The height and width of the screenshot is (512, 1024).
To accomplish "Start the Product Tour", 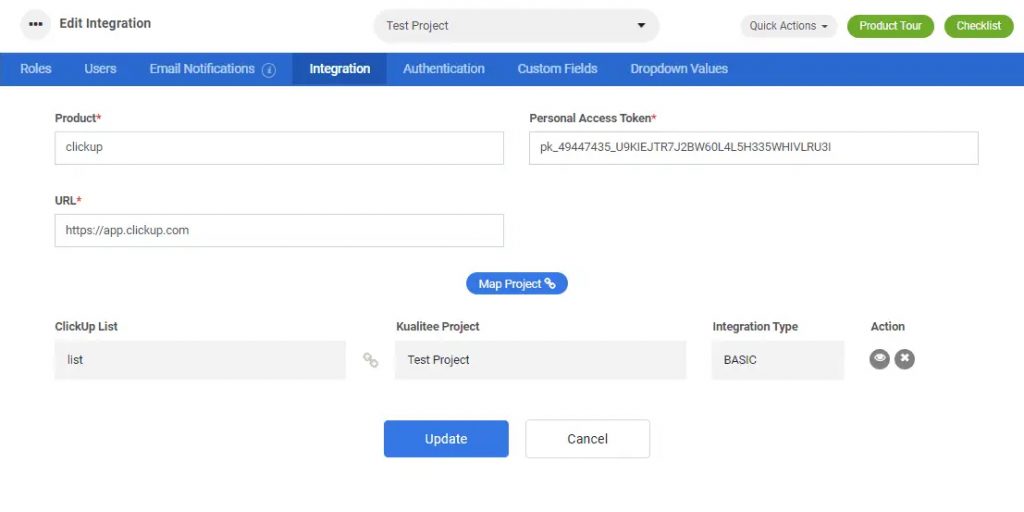I will click(x=890, y=26).
